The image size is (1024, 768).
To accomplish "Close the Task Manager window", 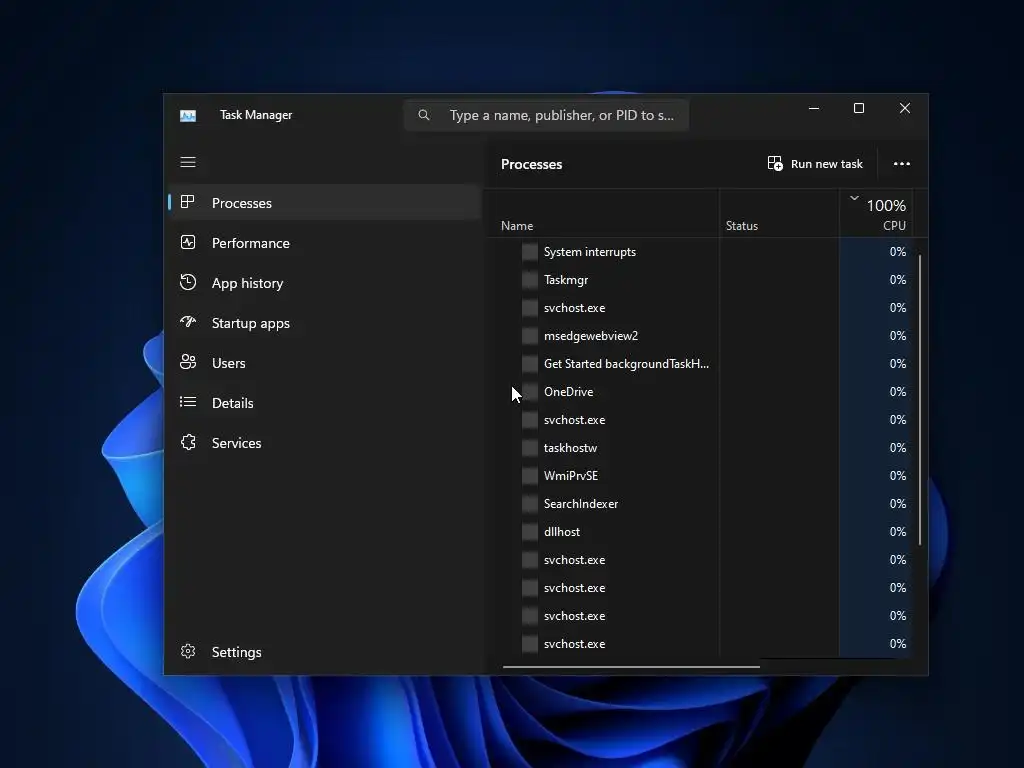I will [x=904, y=108].
